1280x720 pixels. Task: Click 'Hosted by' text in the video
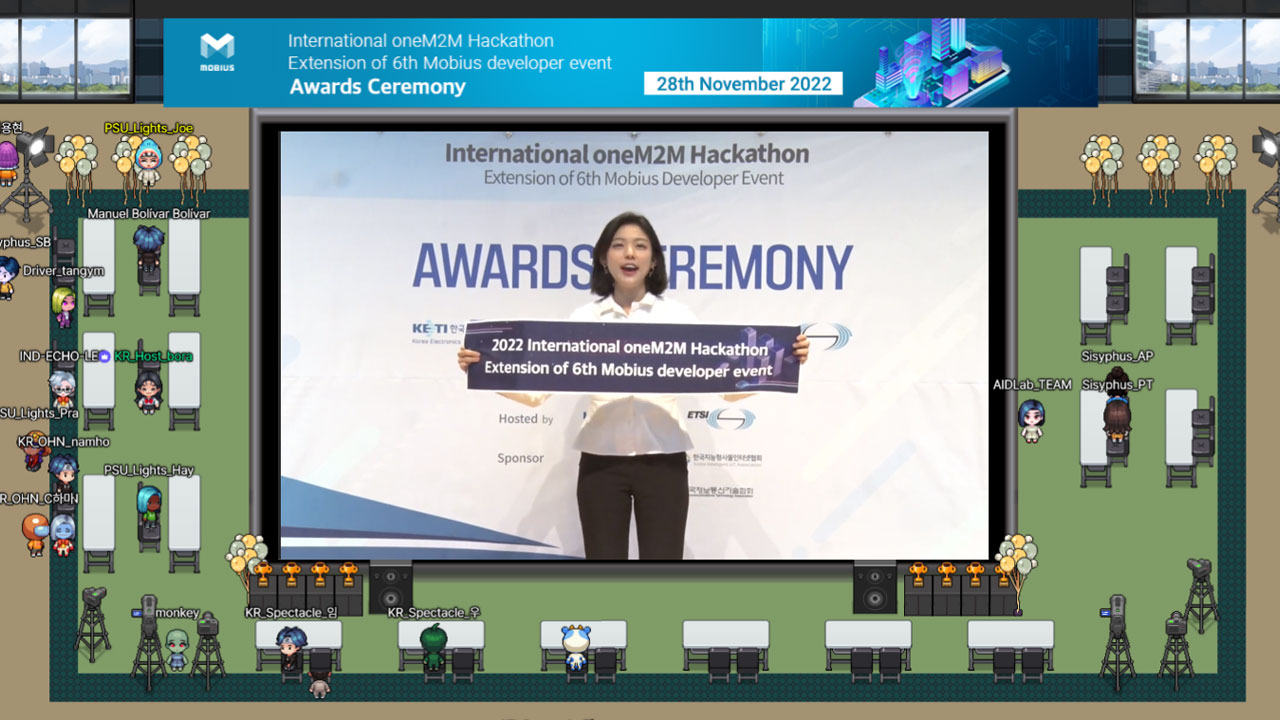526,419
